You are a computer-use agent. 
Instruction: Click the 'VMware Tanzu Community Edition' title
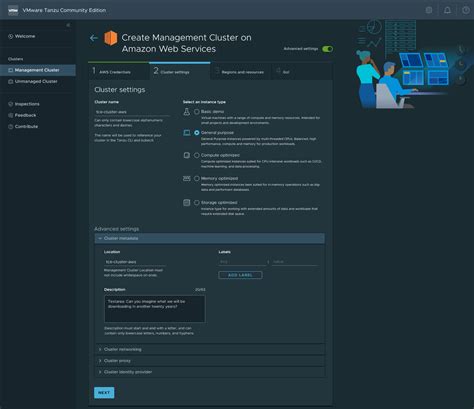64,10
